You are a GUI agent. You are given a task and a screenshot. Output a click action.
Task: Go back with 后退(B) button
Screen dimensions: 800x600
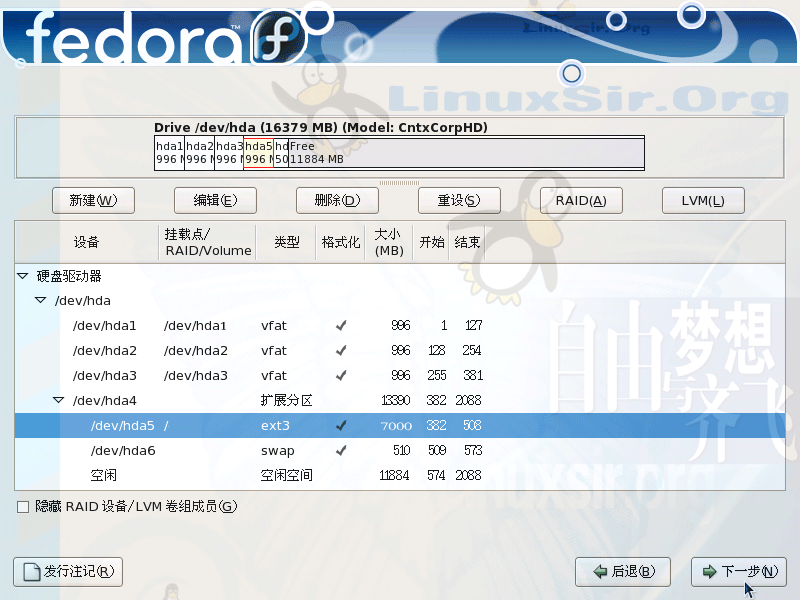click(x=622, y=571)
